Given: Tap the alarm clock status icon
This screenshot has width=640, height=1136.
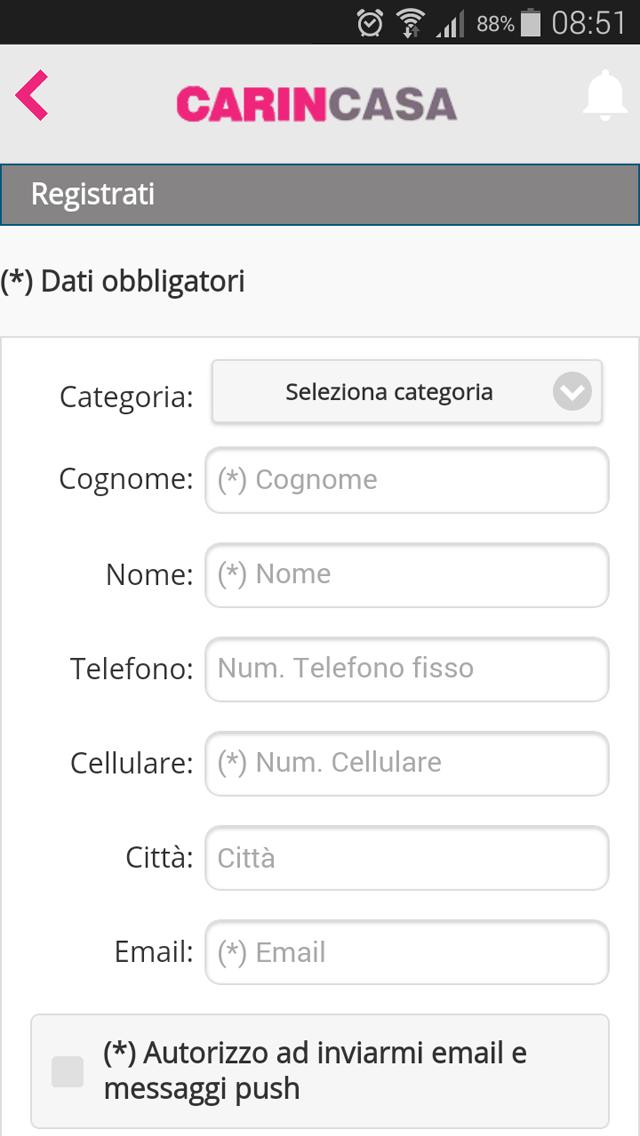Looking at the screenshot, I should tap(370, 23).
